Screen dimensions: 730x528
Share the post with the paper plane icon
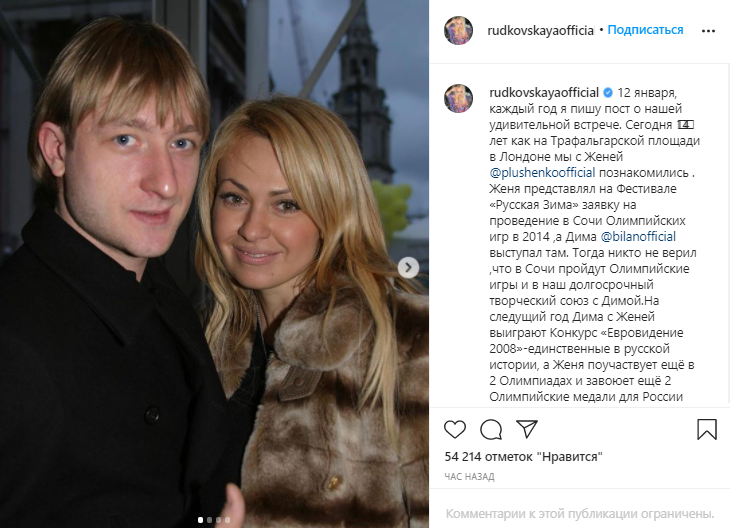pyautogui.click(x=527, y=429)
